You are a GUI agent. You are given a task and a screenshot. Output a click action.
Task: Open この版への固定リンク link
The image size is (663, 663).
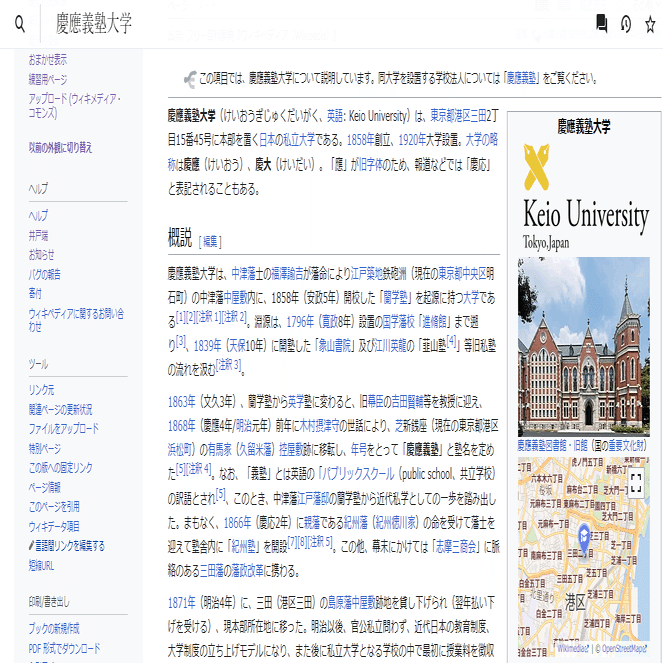[x=60, y=468]
